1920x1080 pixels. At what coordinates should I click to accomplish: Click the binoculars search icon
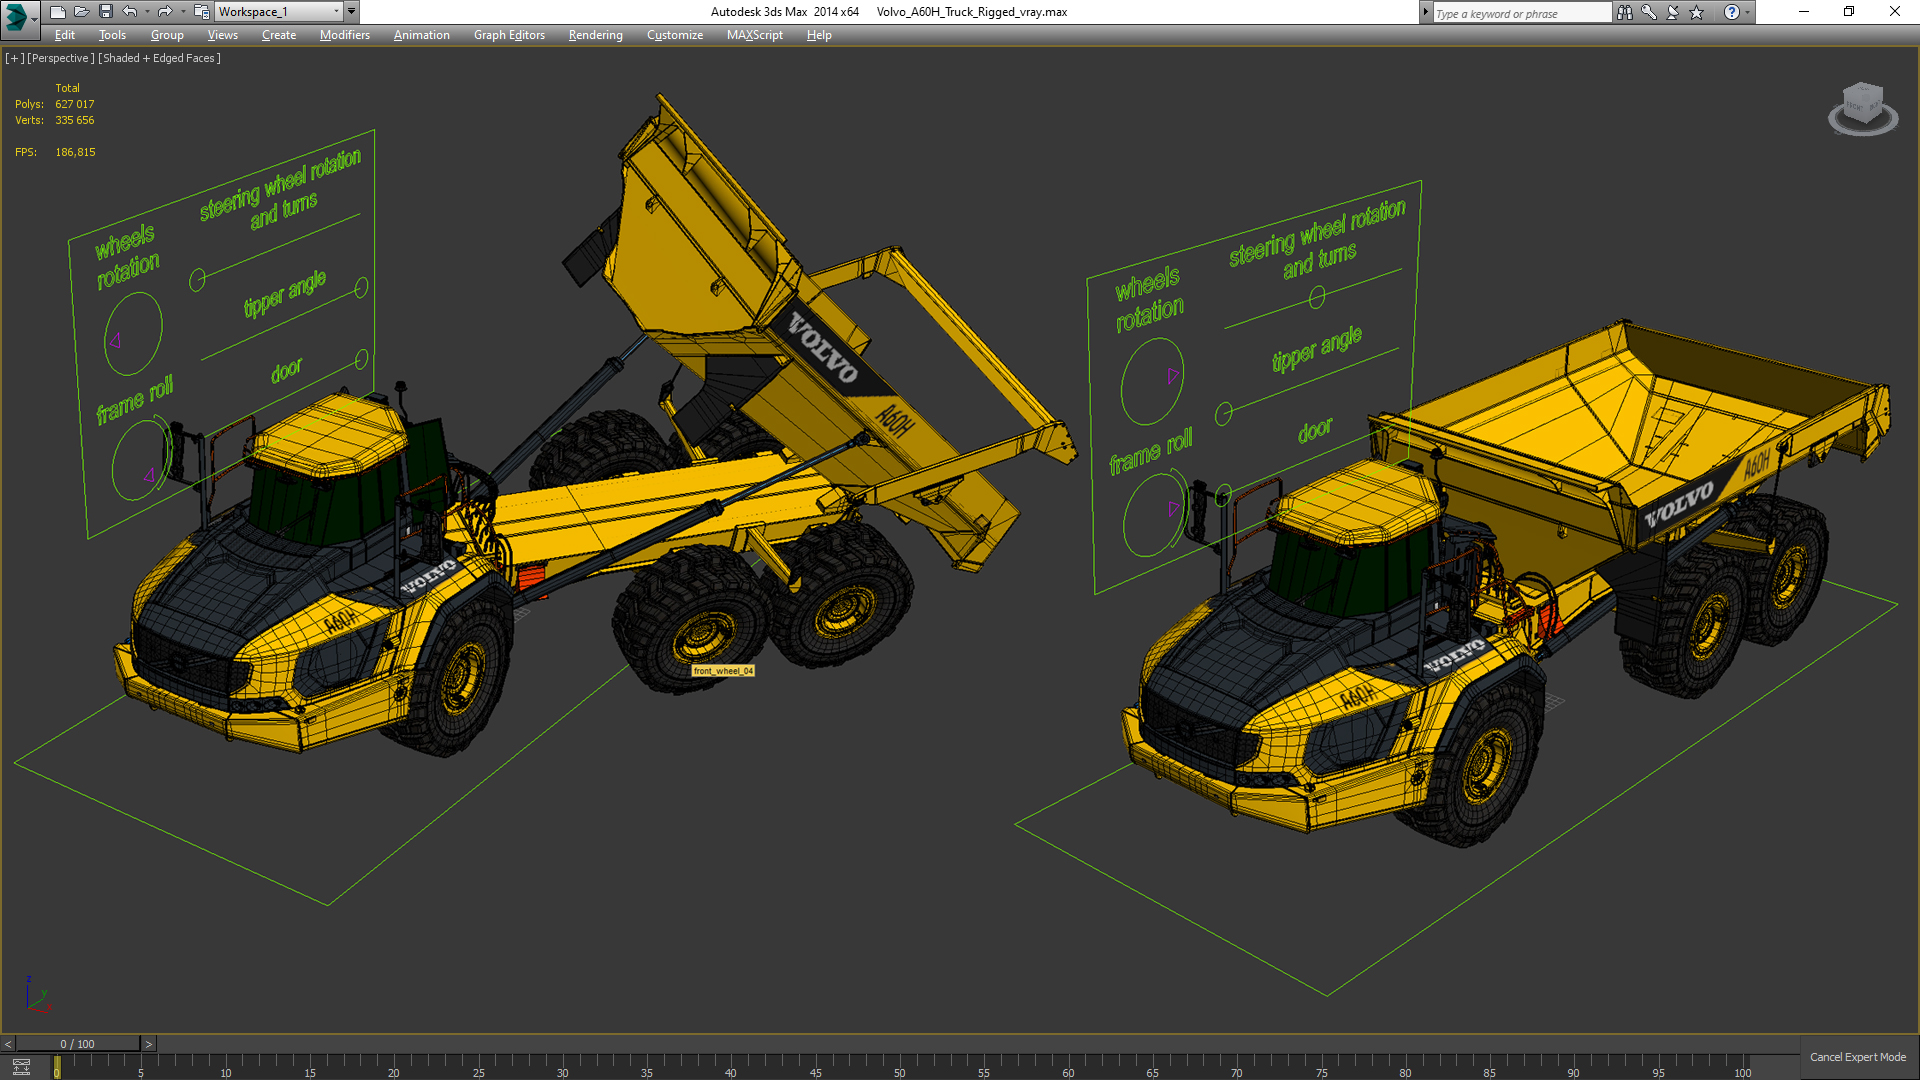(x=1624, y=12)
